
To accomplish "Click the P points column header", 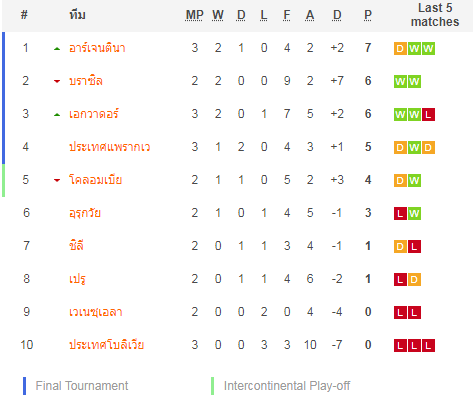I will [368, 15].
